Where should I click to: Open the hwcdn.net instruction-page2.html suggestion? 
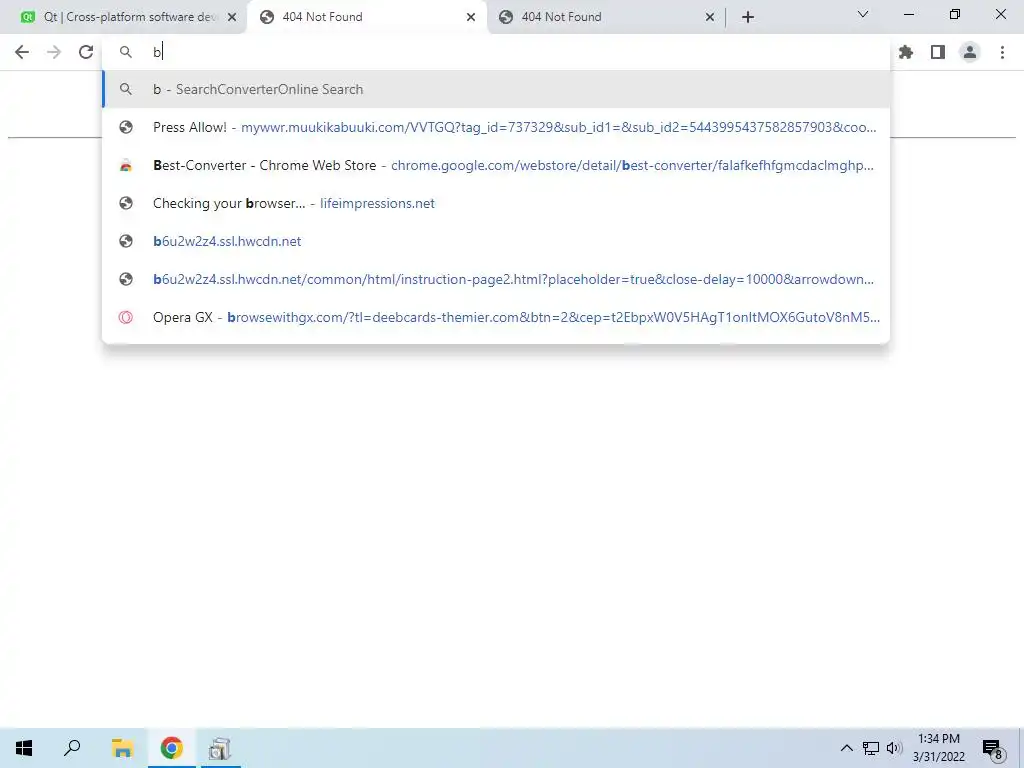coord(496,279)
